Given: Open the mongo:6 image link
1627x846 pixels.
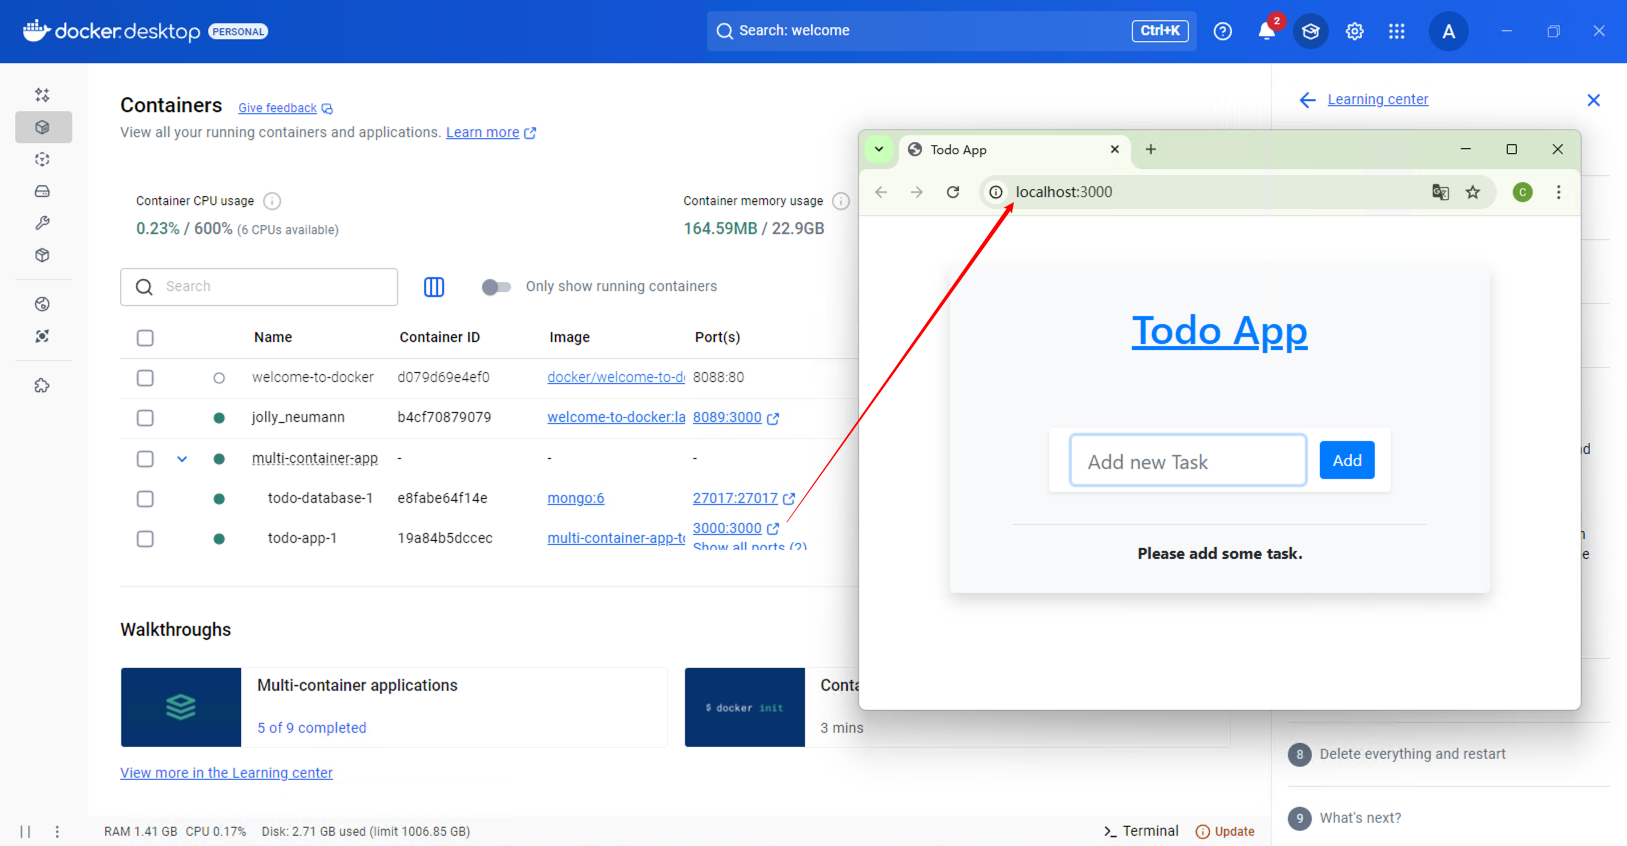Looking at the screenshot, I should (x=576, y=498).
